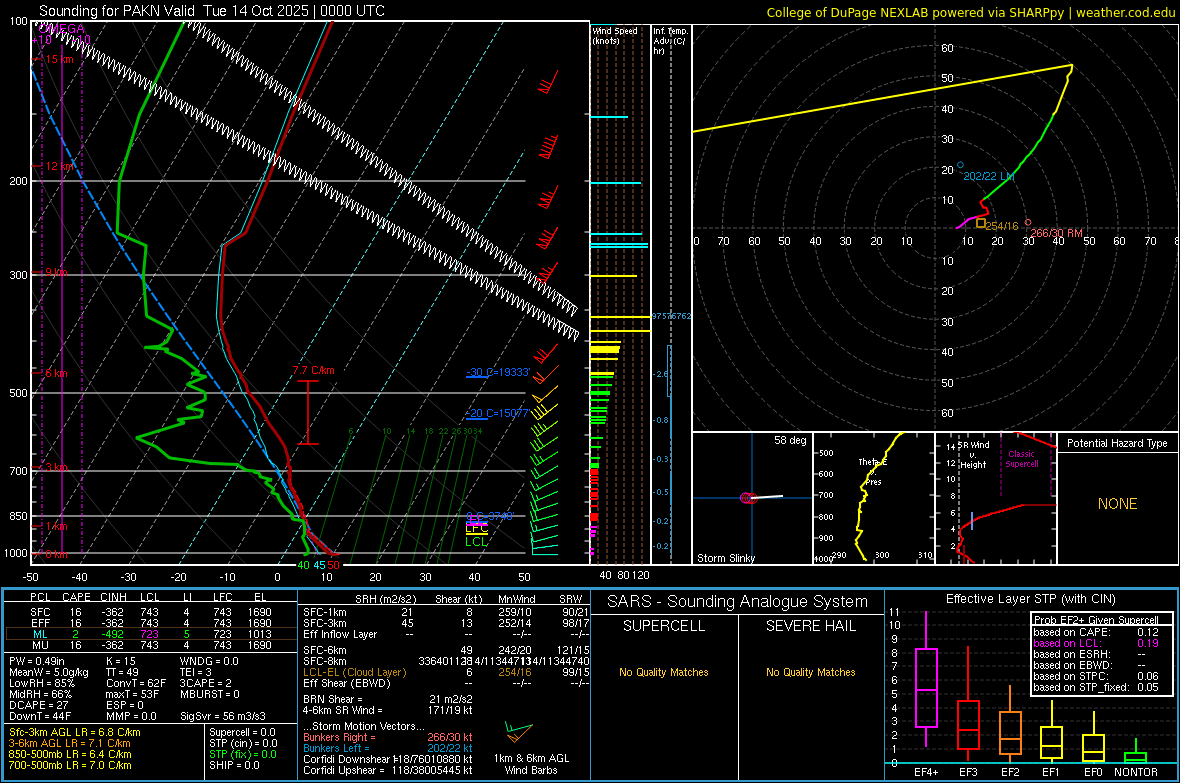Click the SR Wind v. Height label
1180x783 pixels.
point(973,455)
